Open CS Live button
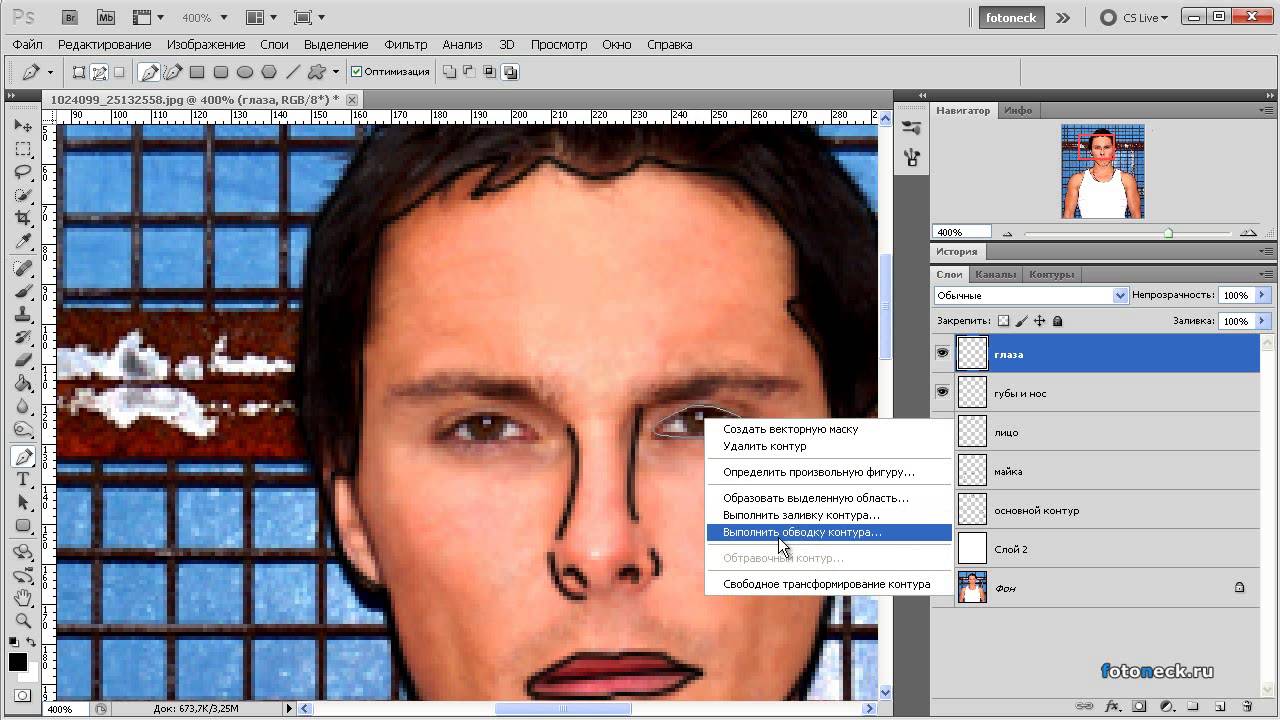The width and height of the screenshot is (1280, 720). (1134, 17)
